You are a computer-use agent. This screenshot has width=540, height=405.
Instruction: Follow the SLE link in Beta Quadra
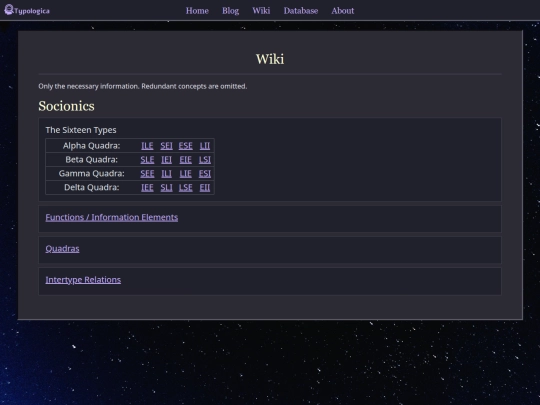pos(147,160)
